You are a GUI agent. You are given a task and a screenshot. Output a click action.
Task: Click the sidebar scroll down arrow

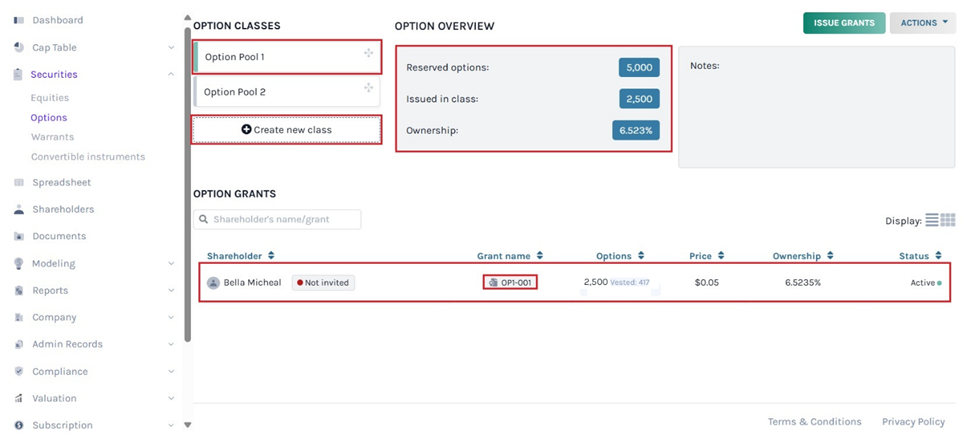coord(188,426)
